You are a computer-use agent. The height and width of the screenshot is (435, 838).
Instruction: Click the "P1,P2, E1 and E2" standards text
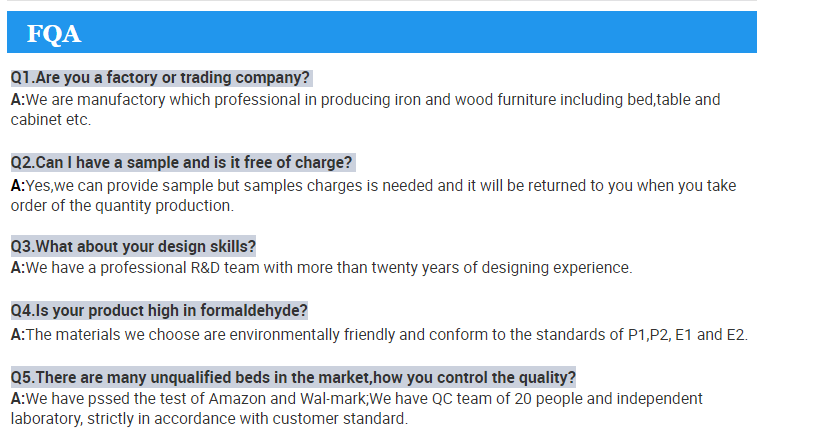(688, 334)
